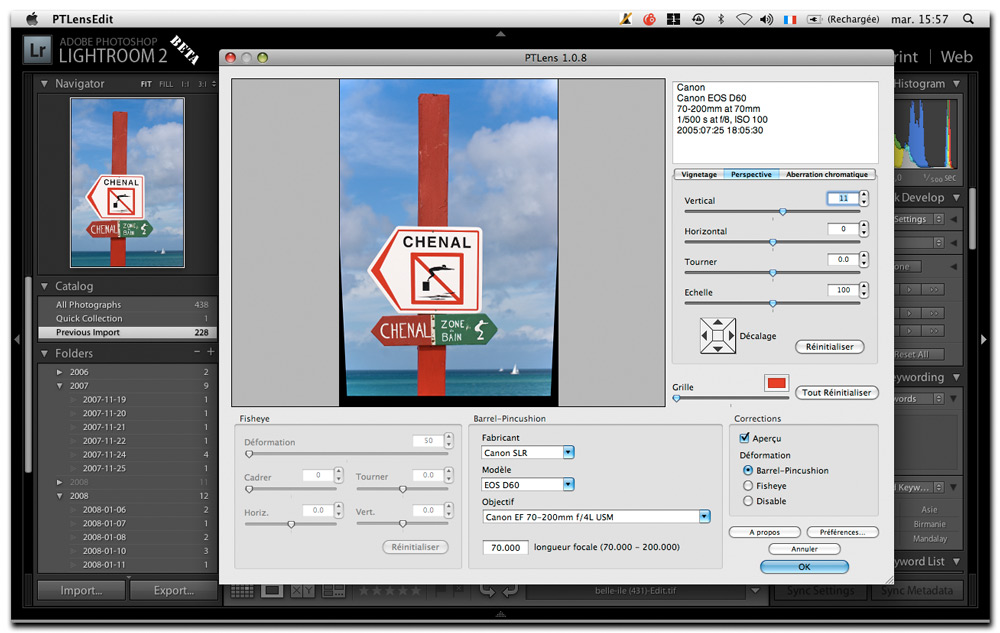Open the Objectif lens dropdown
The image size is (1000, 633).
click(x=704, y=516)
